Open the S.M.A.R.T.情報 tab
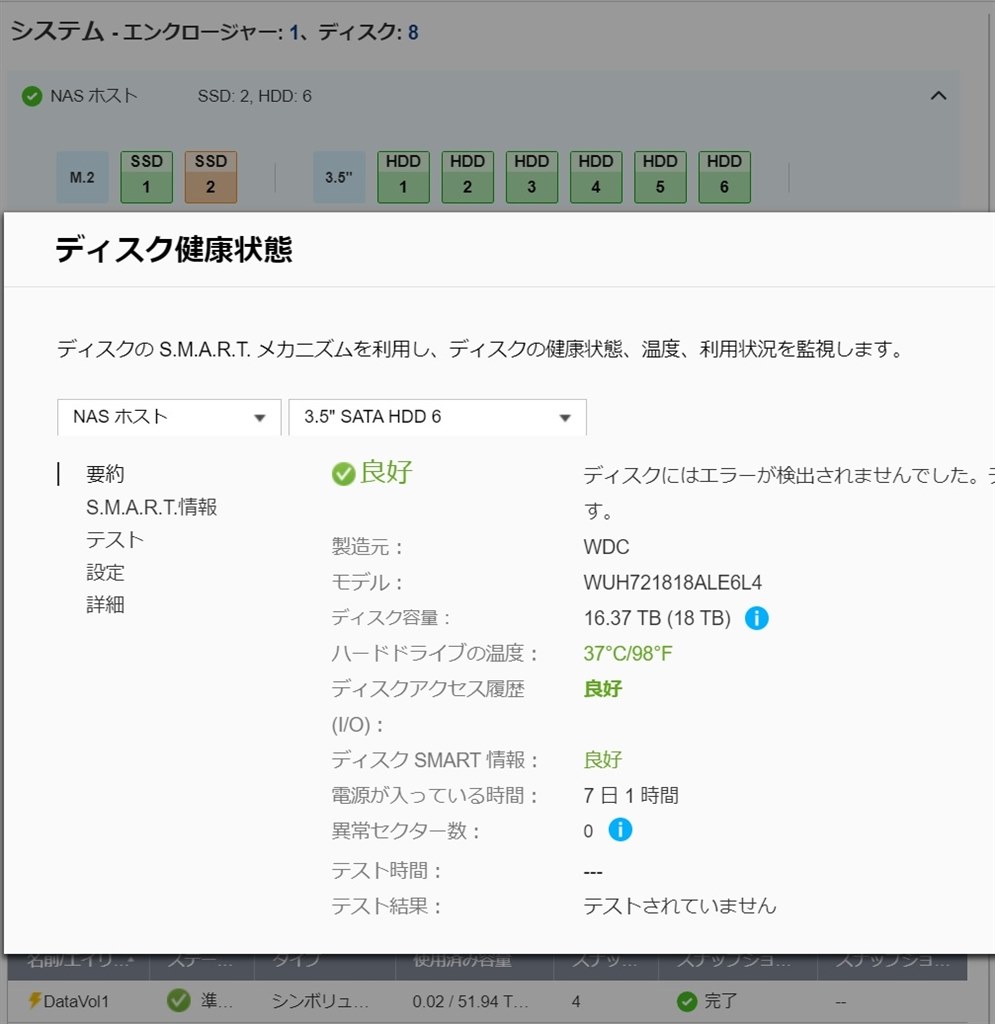The width and height of the screenshot is (995, 1024). point(151,507)
